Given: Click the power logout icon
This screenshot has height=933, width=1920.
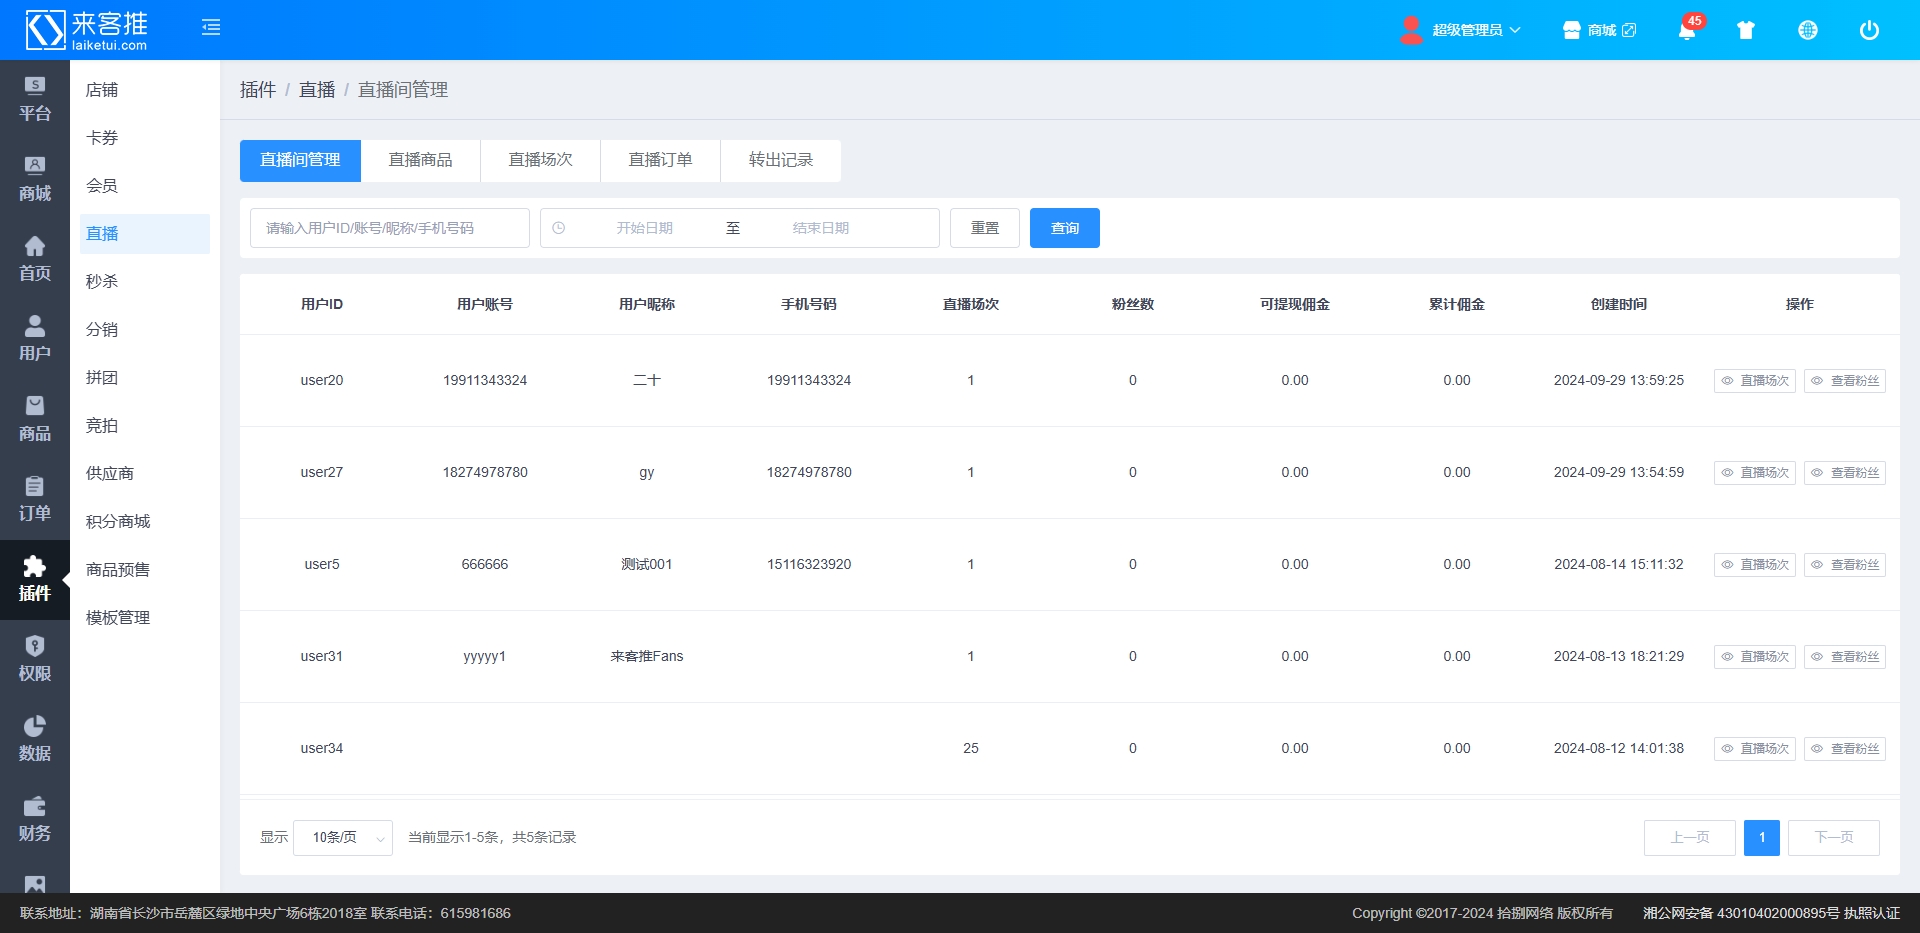Looking at the screenshot, I should coord(1869,30).
